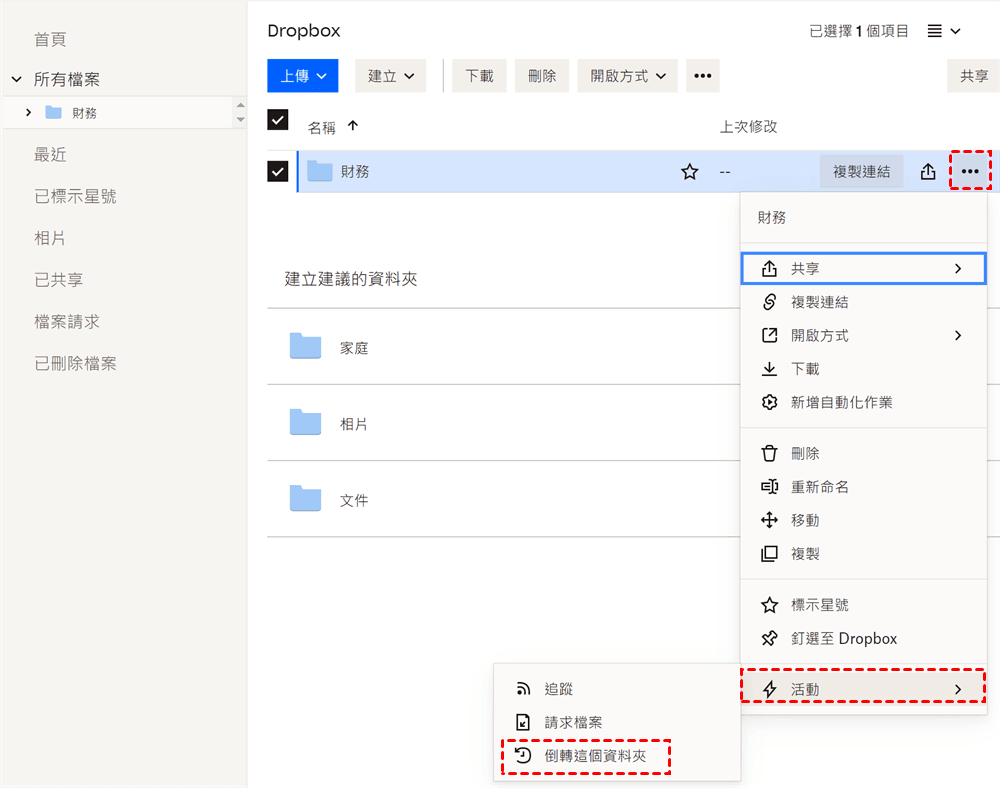The height and width of the screenshot is (788, 1000).
Task: Click the 下載 toolbar button
Action: point(480,76)
